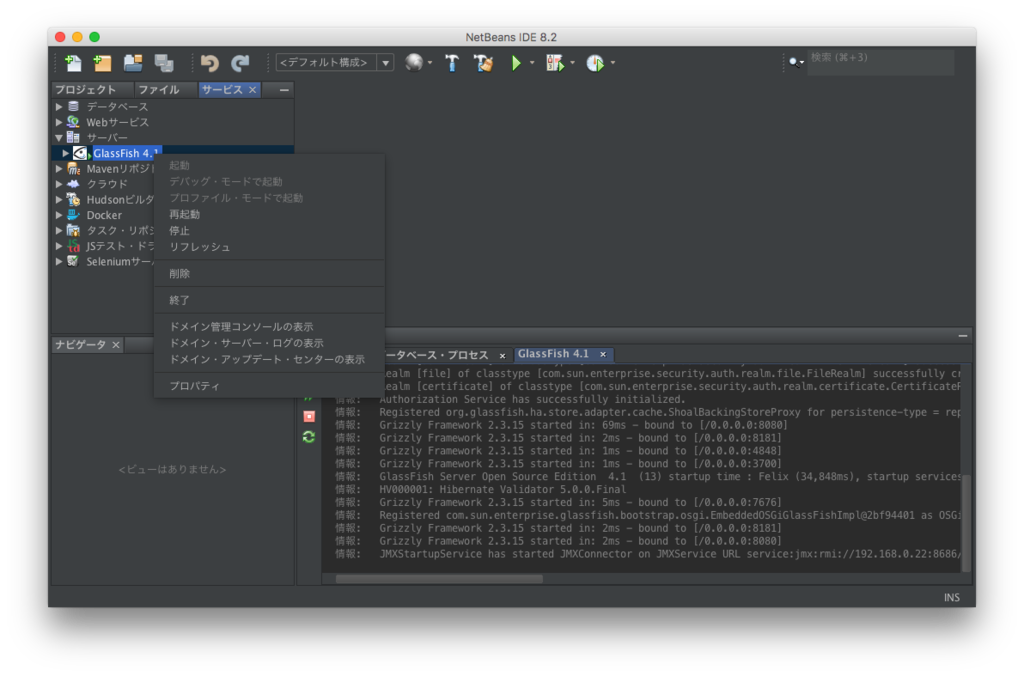
Task: Minimize the output panel group
Action: 963,336
